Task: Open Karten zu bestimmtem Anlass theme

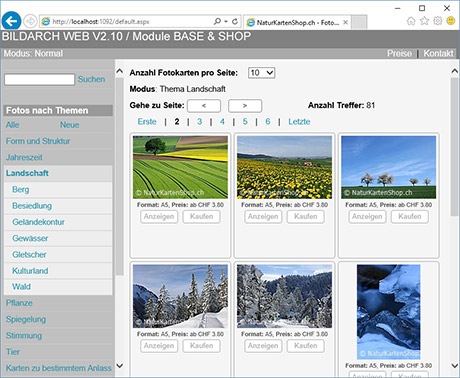Action: click(58, 368)
